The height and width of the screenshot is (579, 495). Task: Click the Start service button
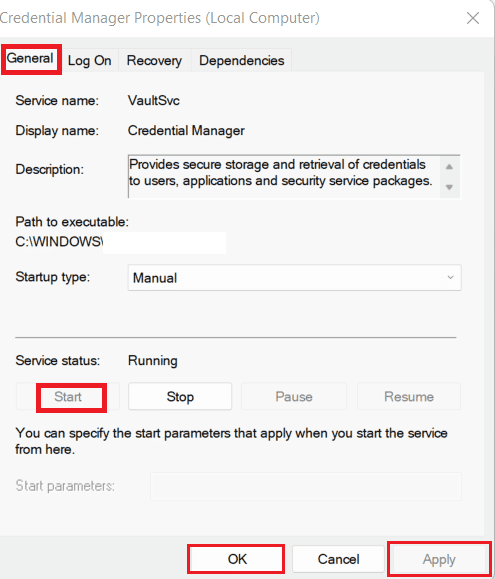pyautogui.click(x=68, y=397)
